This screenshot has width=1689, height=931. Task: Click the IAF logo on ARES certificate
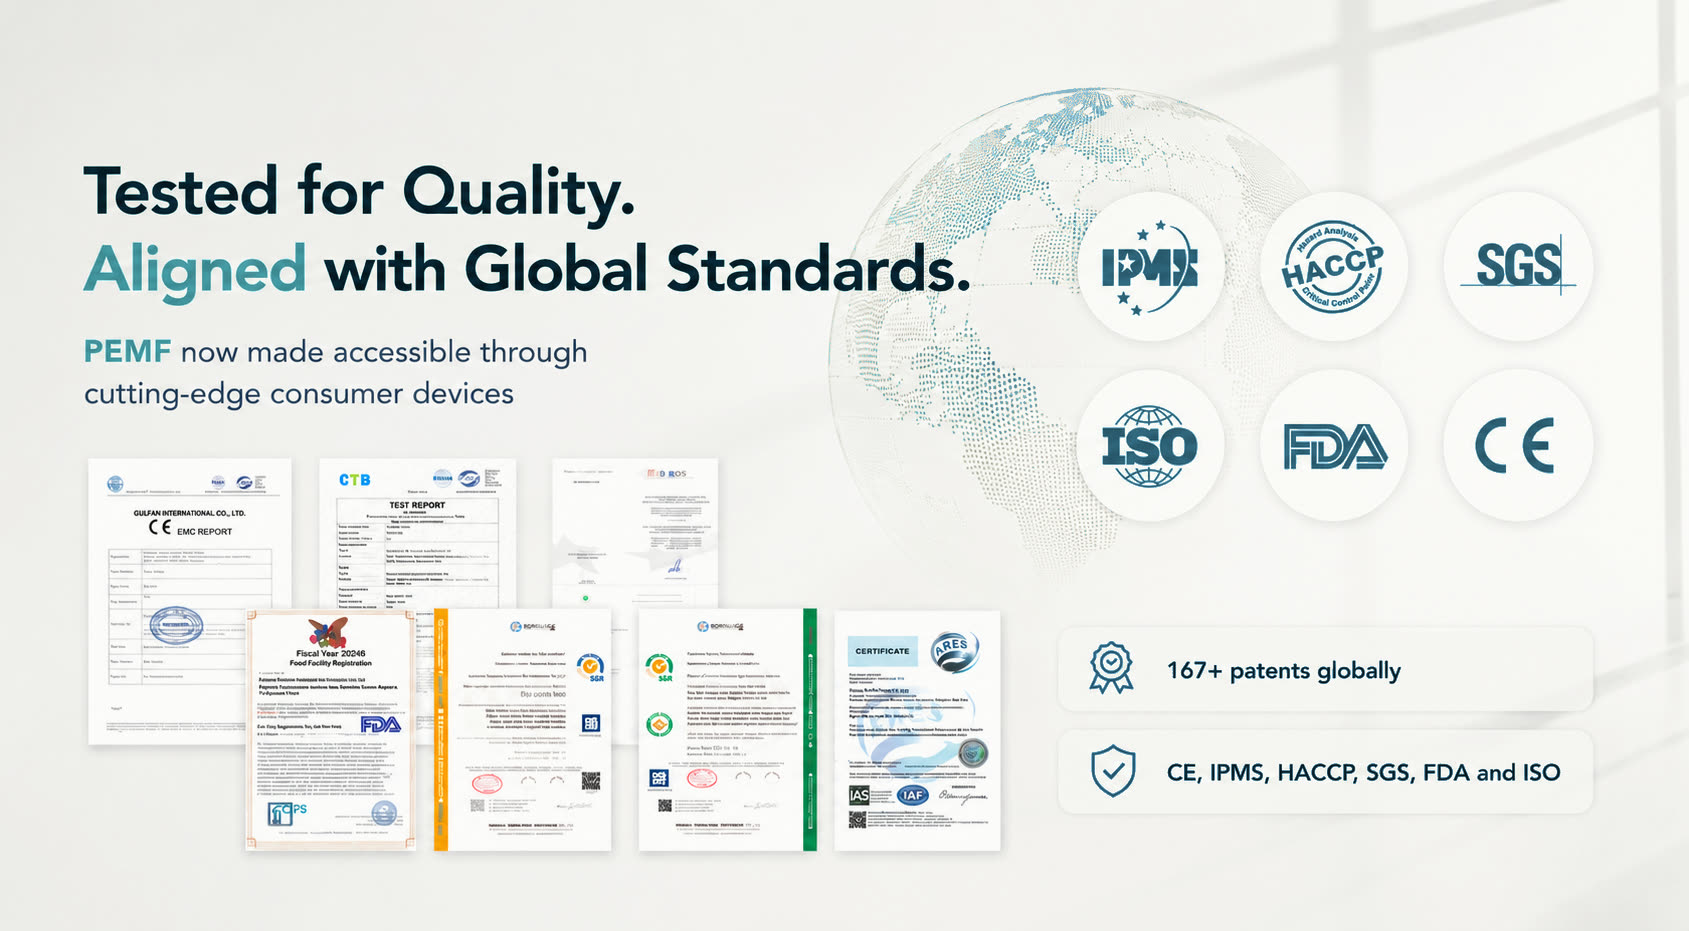(911, 795)
